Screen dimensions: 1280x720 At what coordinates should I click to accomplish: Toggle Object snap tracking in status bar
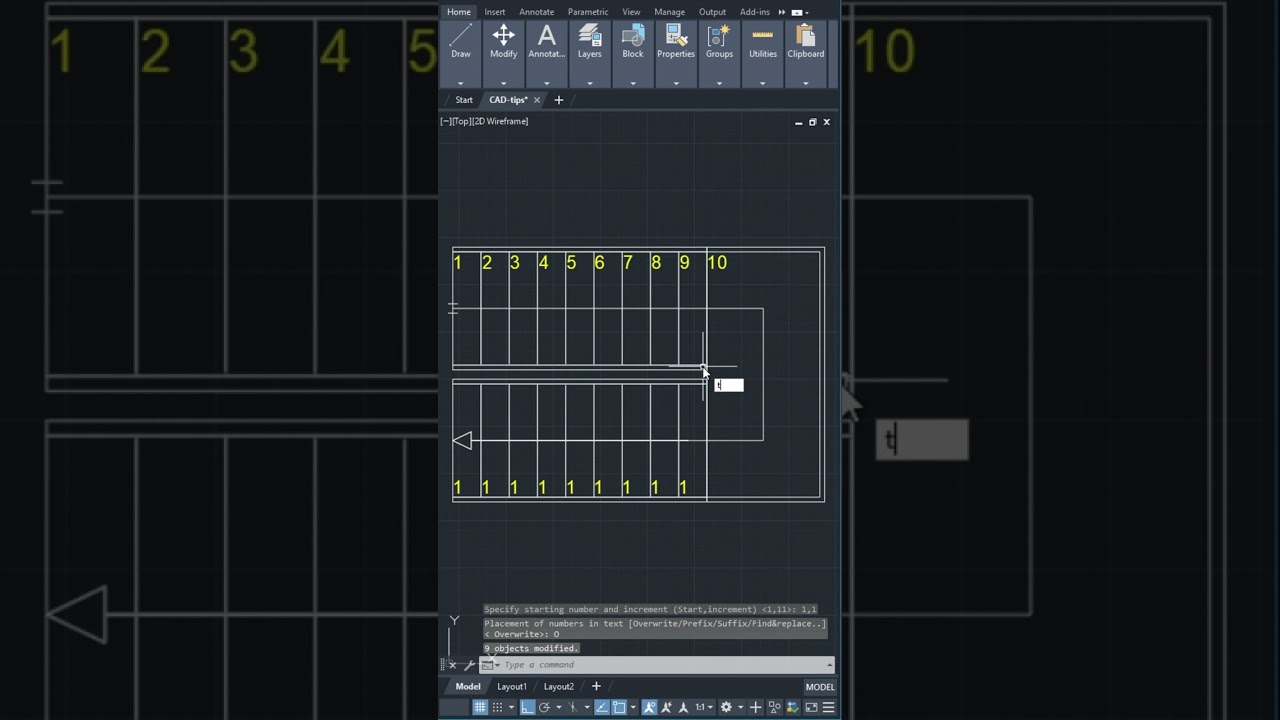pyautogui.click(x=602, y=707)
